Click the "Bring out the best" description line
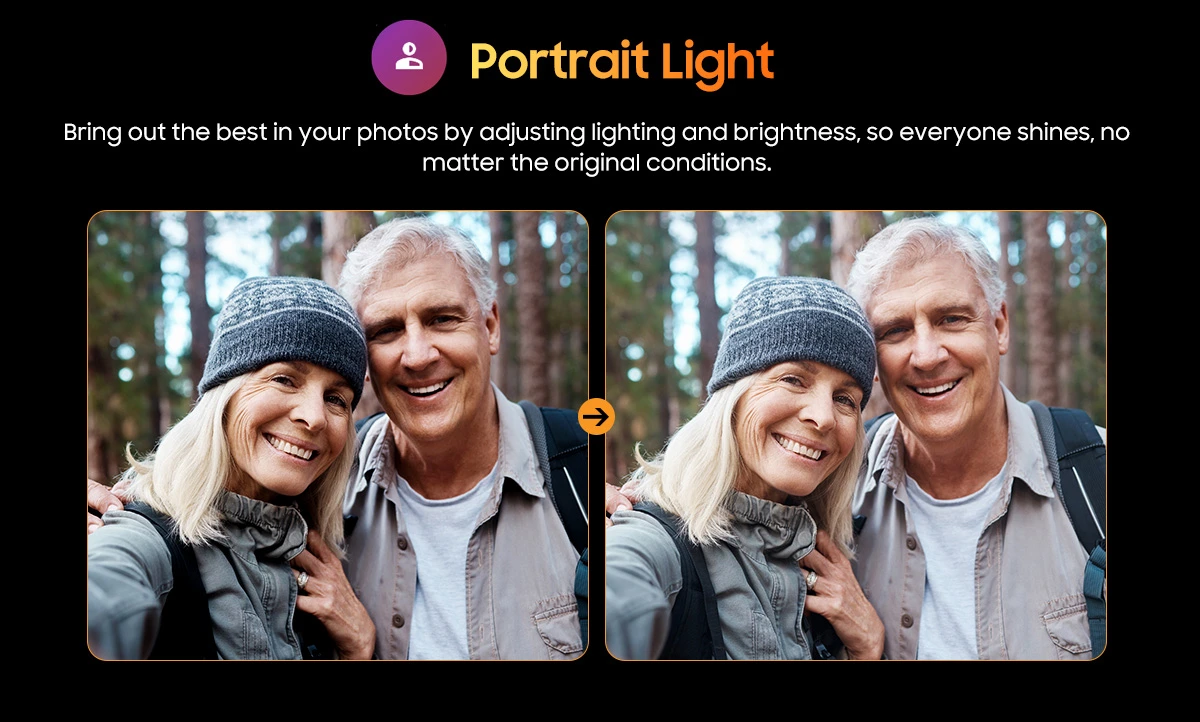 (x=596, y=132)
